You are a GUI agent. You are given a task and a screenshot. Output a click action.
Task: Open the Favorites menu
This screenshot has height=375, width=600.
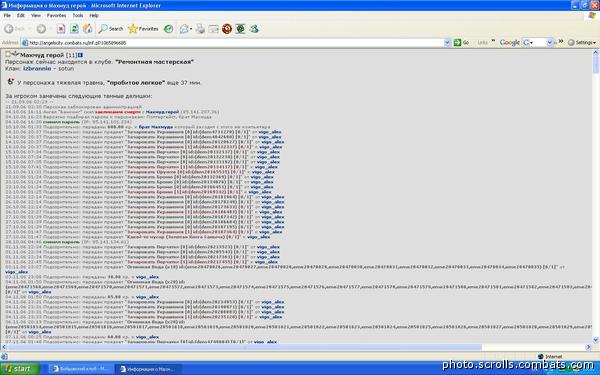click(x=56, y=16)
